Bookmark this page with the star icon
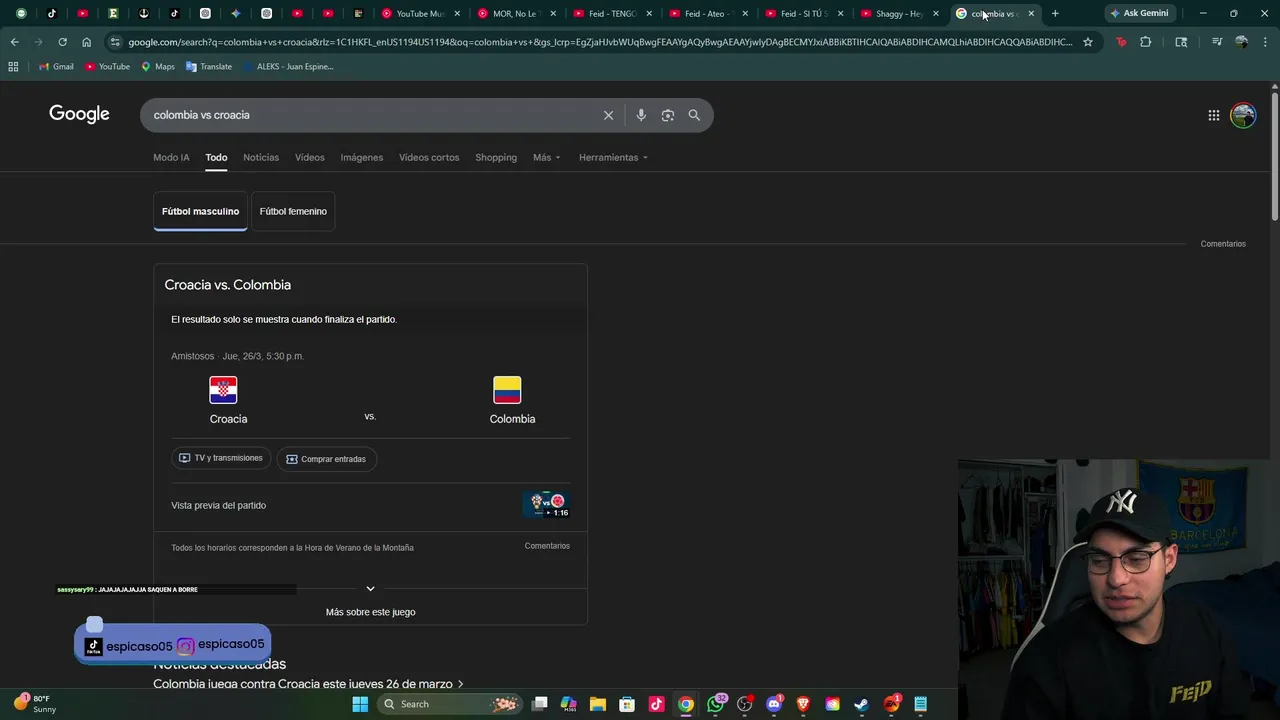This screenshot has width=1280, height=720. pos(1088,42)
